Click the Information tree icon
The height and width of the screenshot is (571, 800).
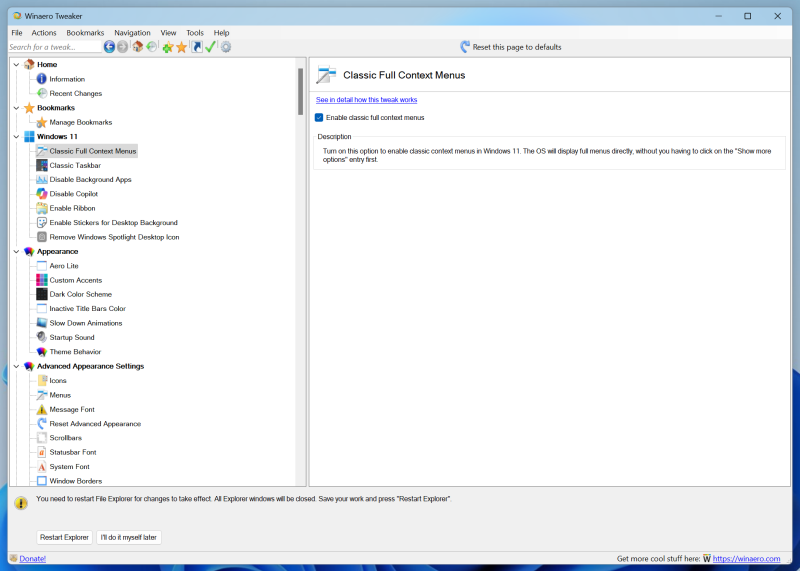point(42,79)
